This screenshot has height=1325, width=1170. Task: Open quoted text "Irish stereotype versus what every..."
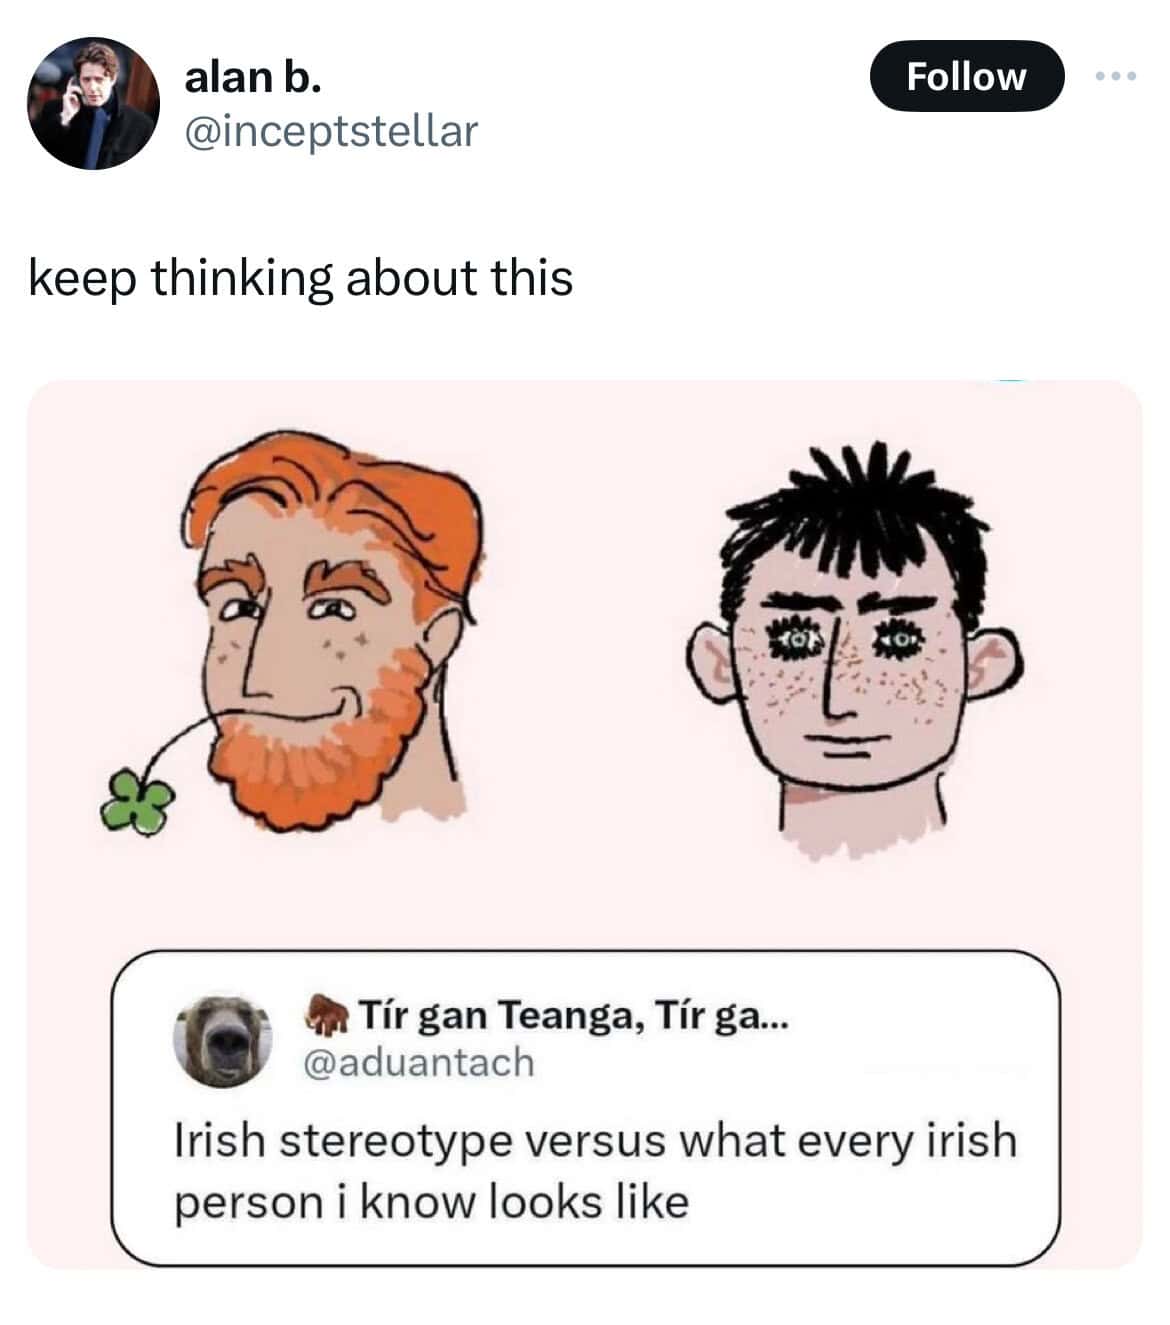pos(595,1170)
